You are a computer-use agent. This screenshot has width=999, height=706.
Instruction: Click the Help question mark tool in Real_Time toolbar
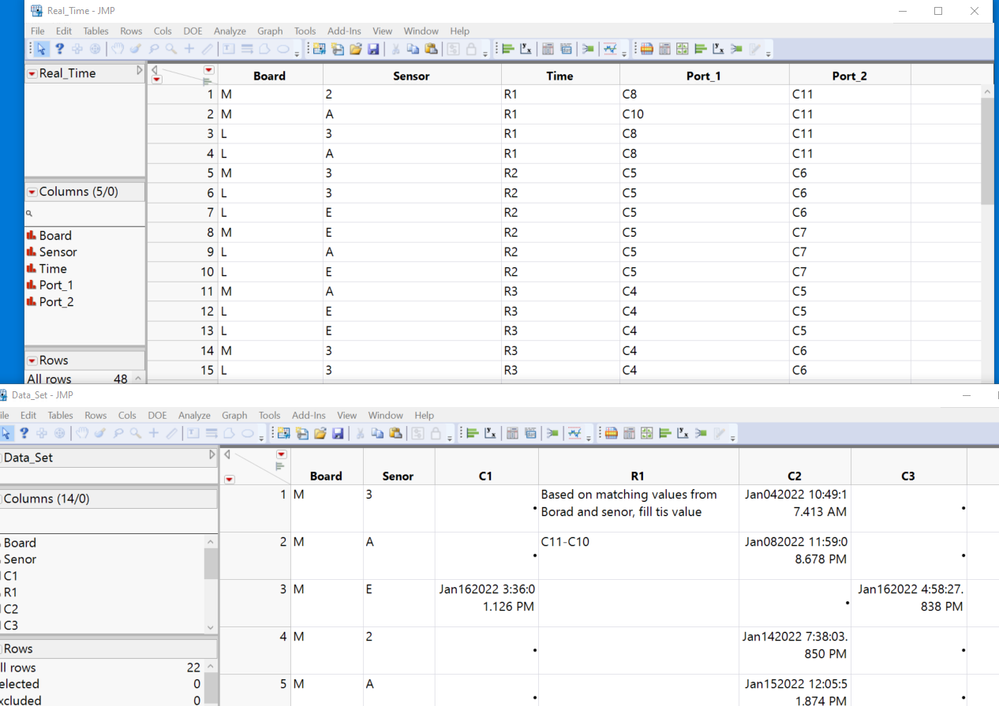point(59,49)
